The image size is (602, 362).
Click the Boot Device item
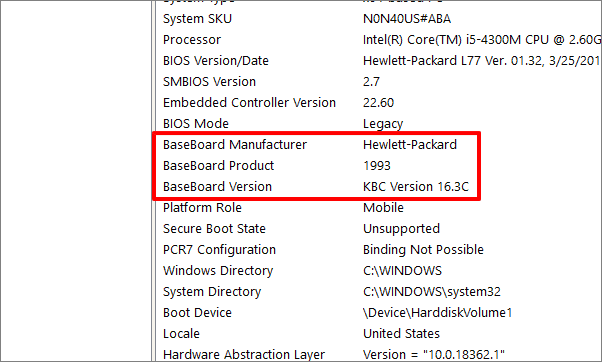click(379, 313)
